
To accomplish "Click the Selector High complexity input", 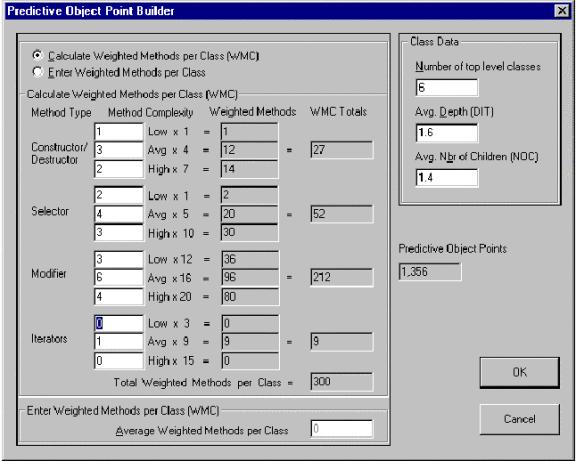I will 119,233.
